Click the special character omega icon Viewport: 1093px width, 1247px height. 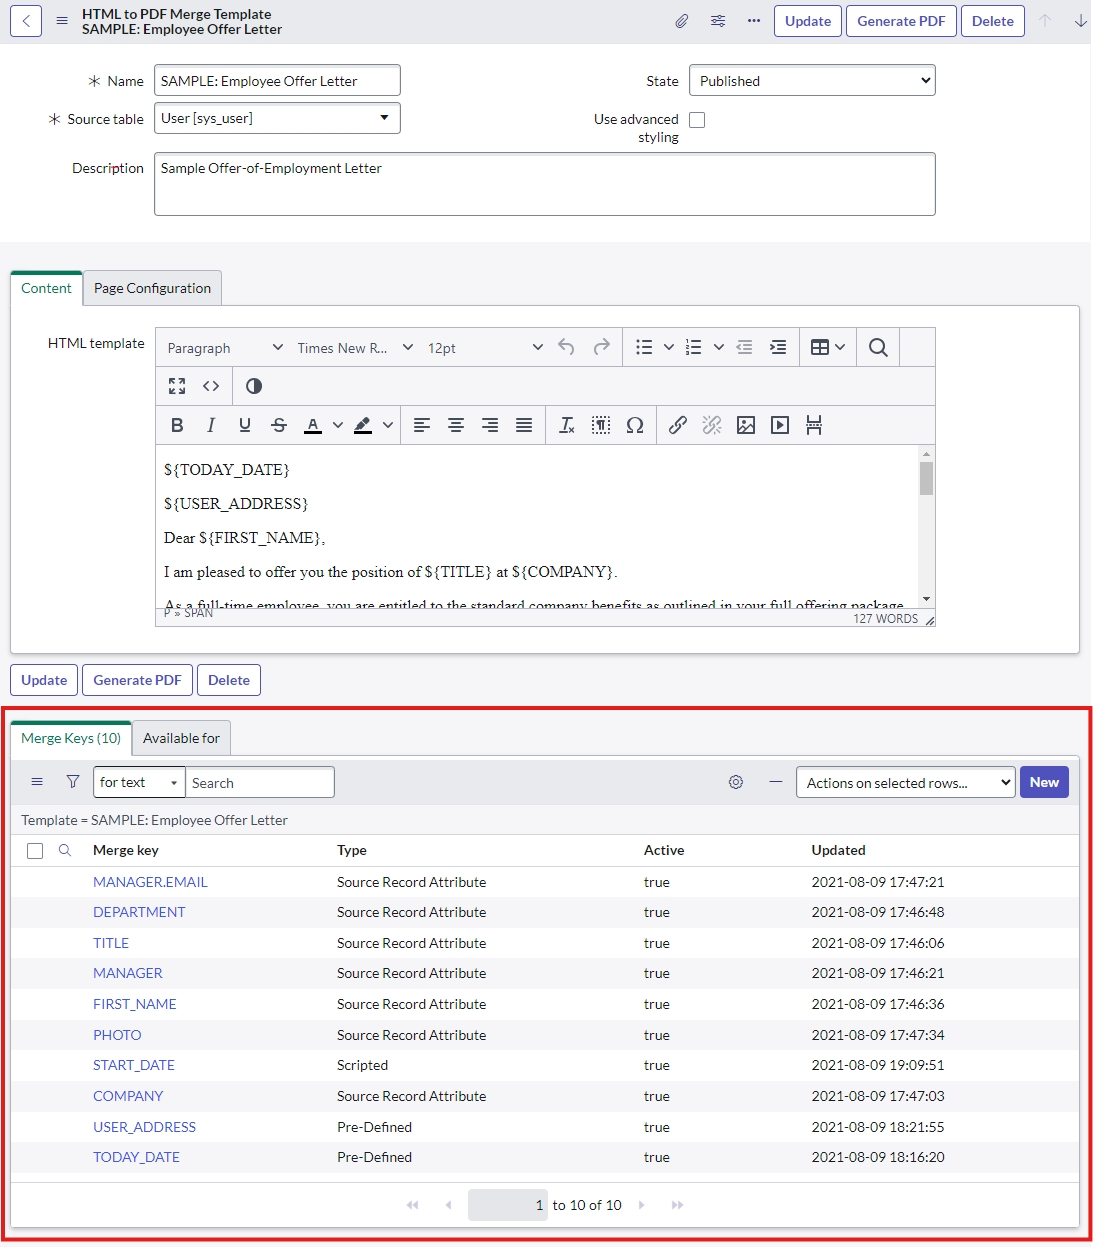point(635,425)
